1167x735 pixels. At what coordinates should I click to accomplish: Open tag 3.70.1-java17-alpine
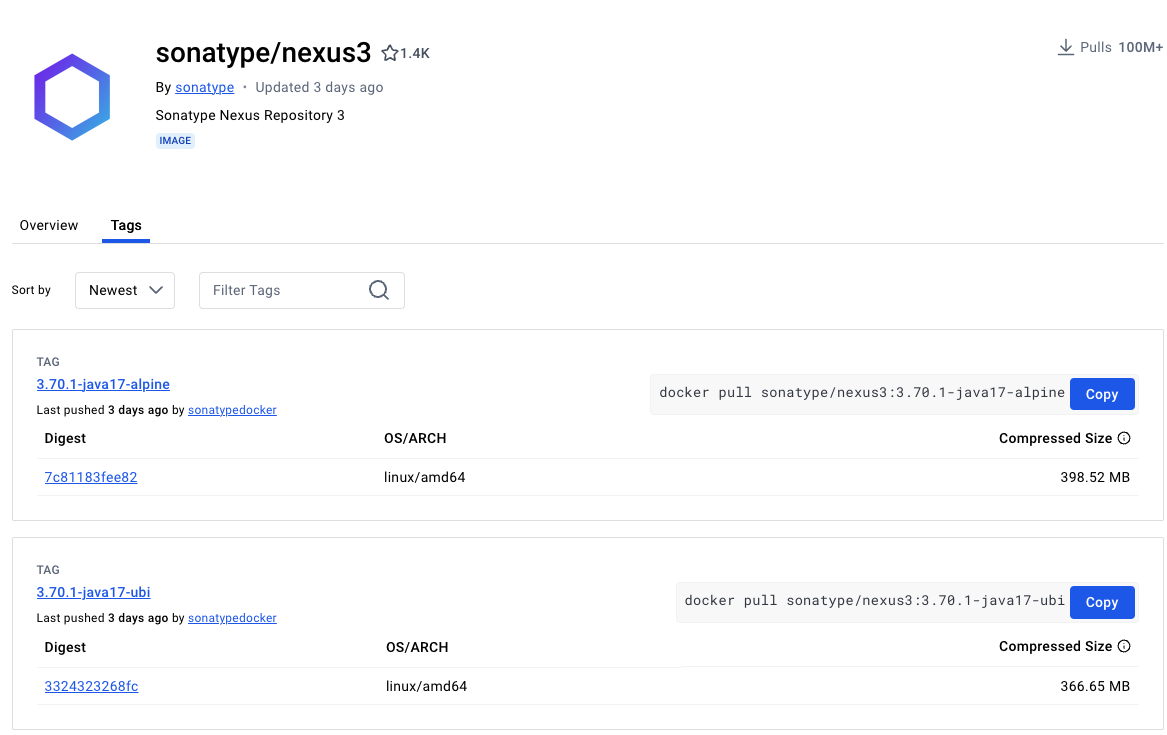pyautogui.click(x=103, y=384)
